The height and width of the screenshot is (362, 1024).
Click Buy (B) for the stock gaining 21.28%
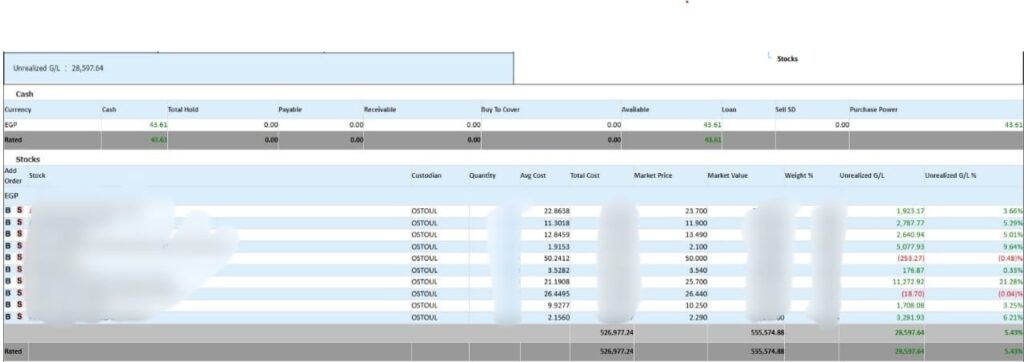point(8,281)
